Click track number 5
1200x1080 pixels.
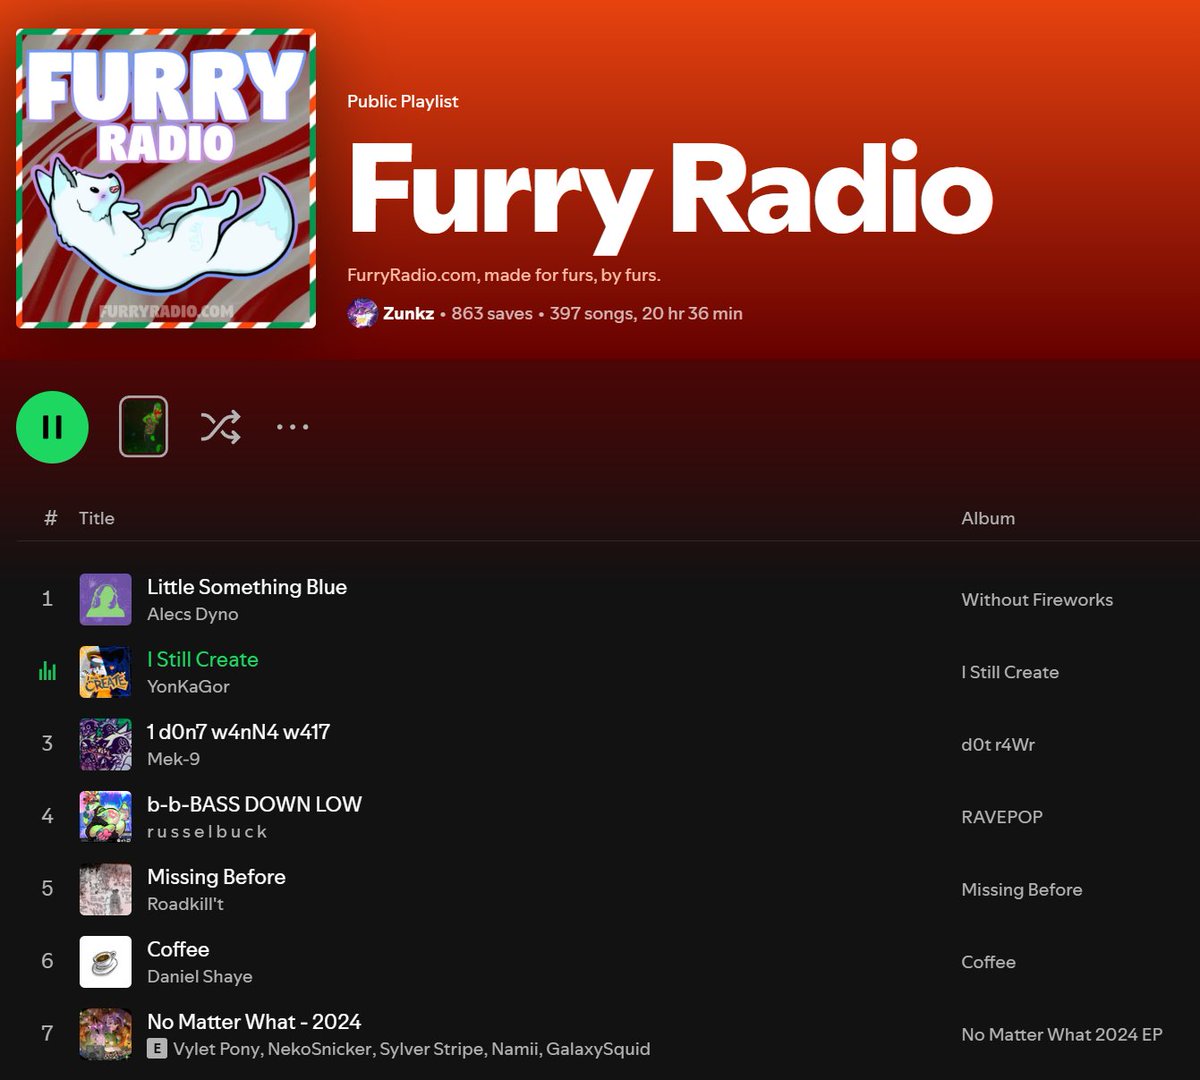point(47,889)
